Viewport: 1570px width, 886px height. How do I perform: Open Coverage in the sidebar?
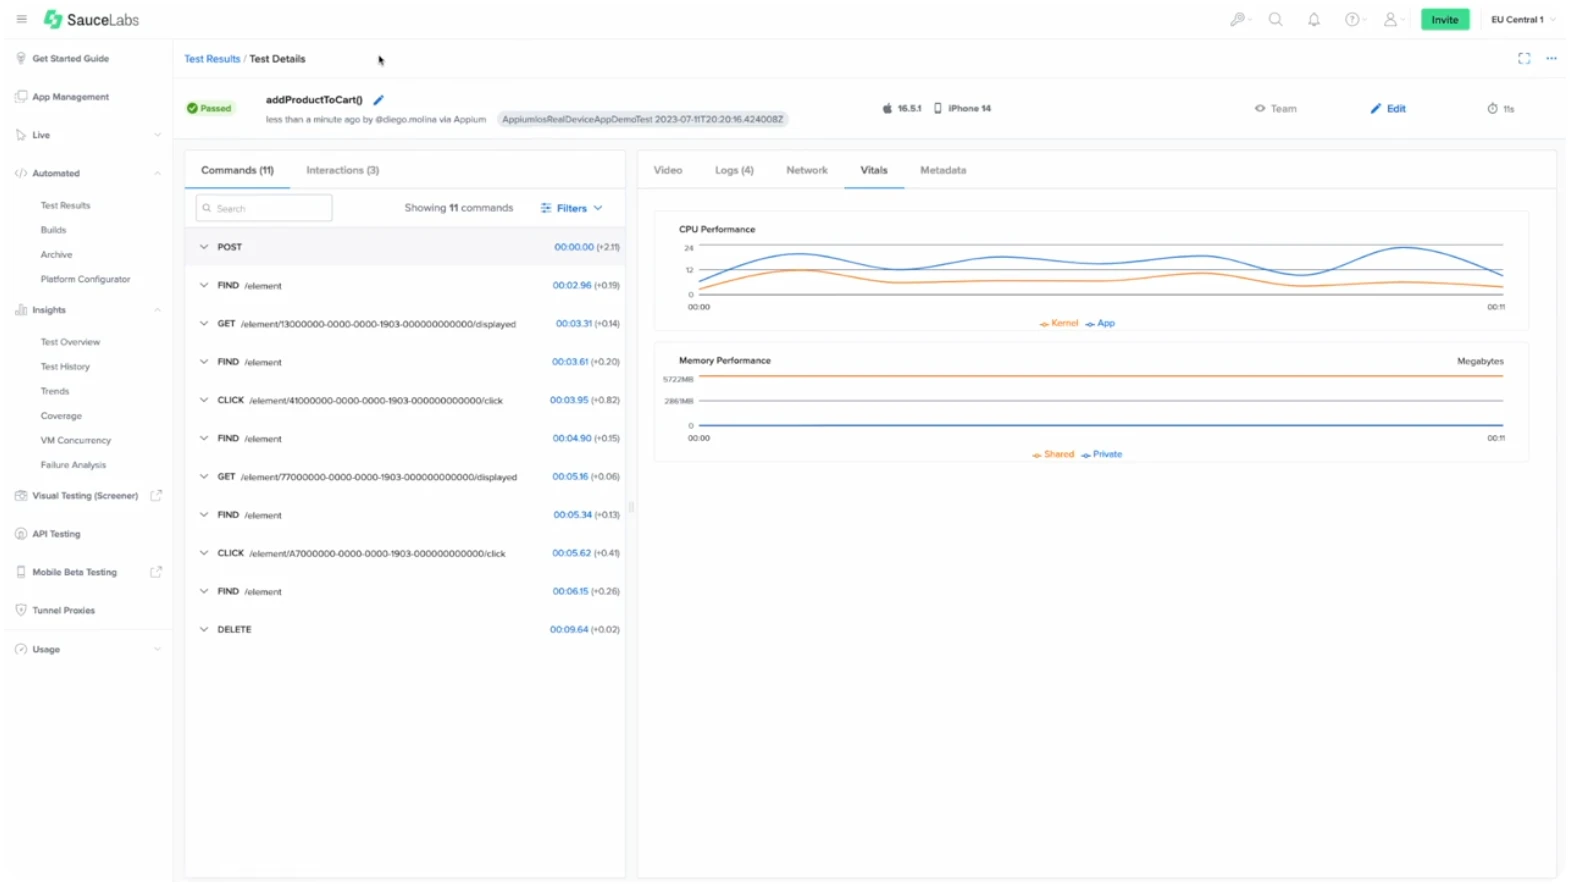(x=61, y=416)
